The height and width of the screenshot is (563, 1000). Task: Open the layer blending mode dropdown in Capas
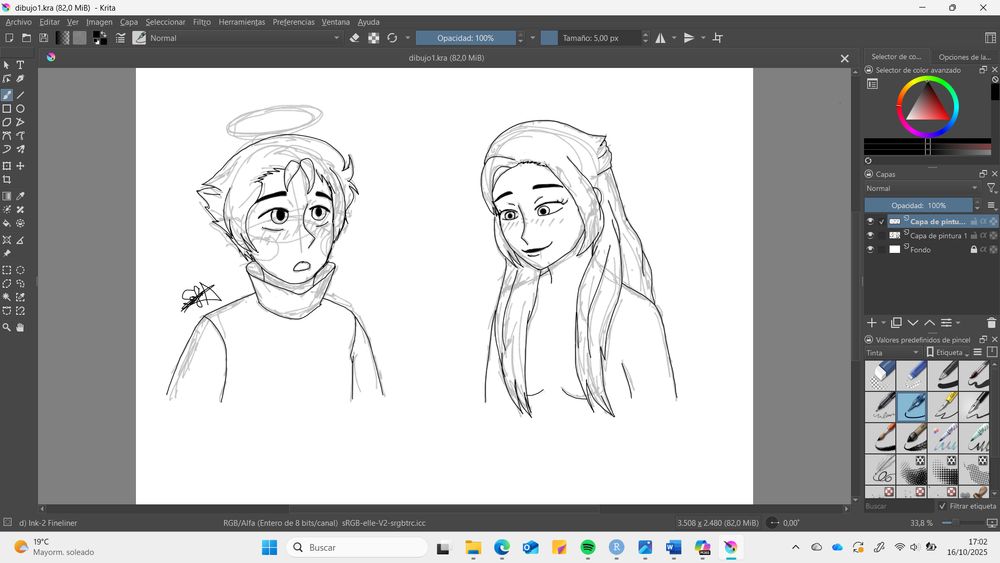[922, 188]
